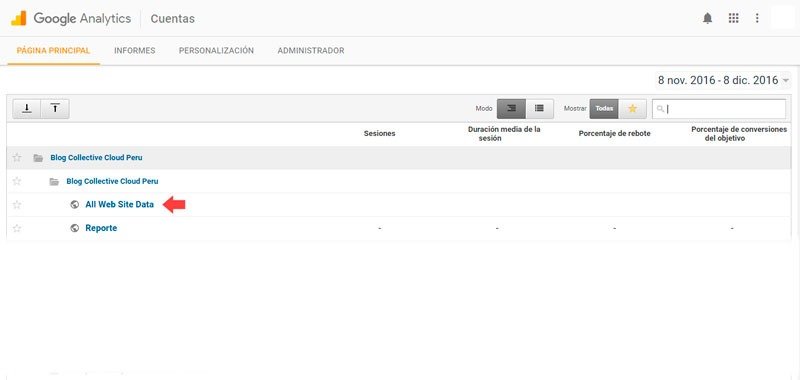Click the Duración media de la sesión header
This screenshot has height=380, width=800.
tap(504, 134)
